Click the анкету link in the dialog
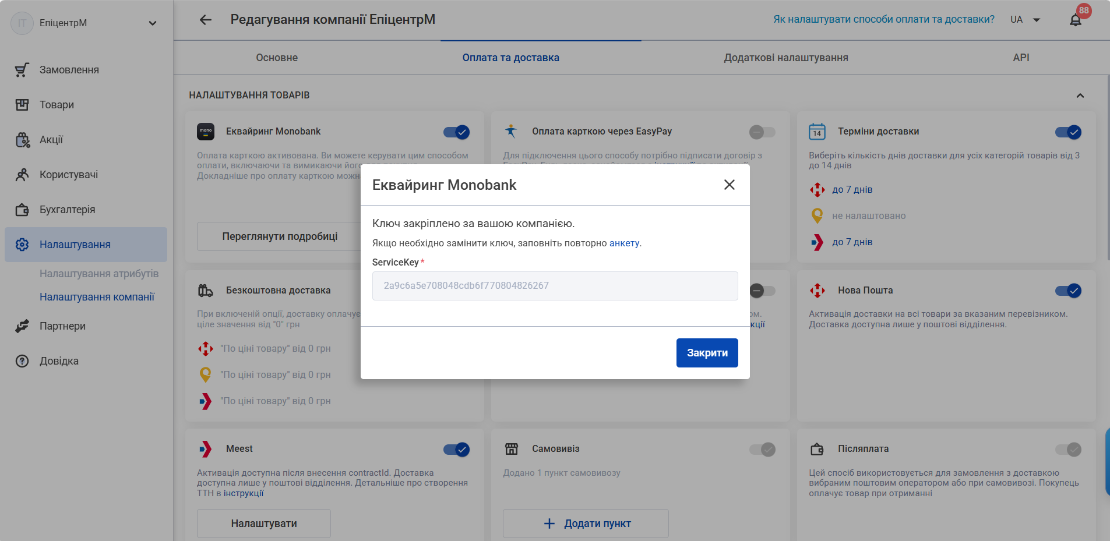The width and height of the screenshot is (1110, 541). [x=624, y=243]
